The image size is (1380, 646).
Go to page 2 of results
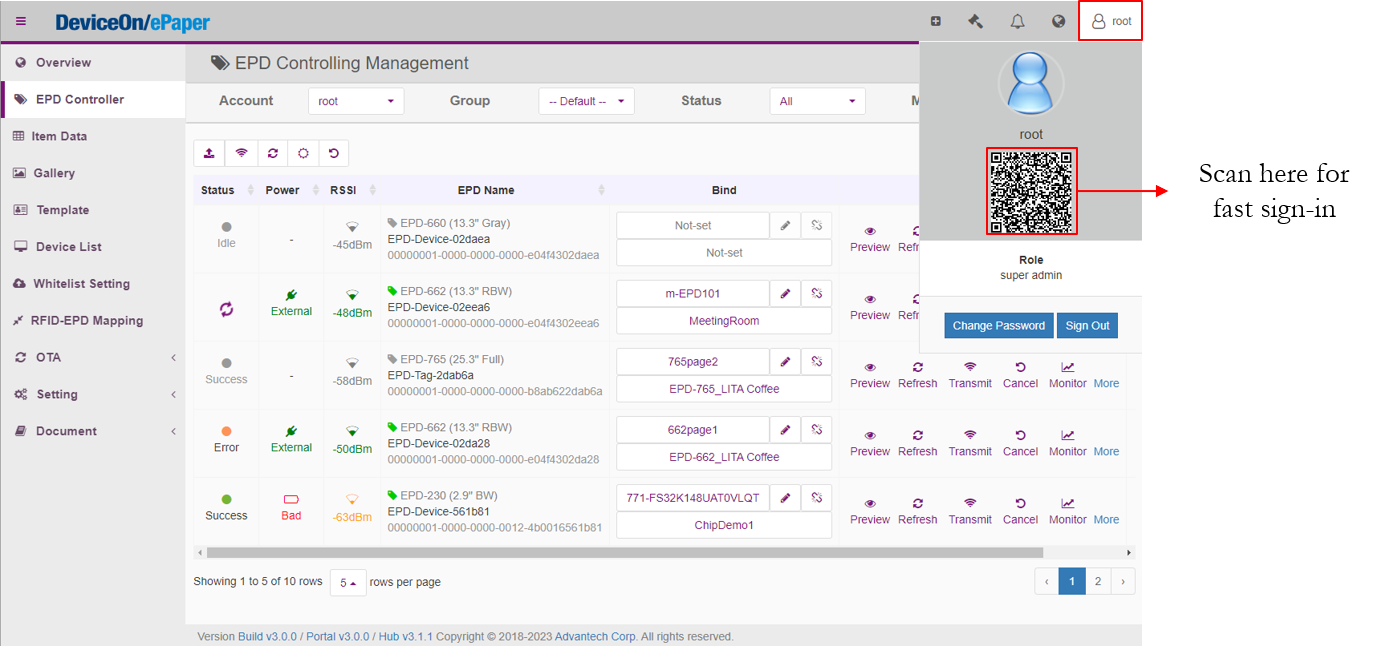coord(1097,581)
